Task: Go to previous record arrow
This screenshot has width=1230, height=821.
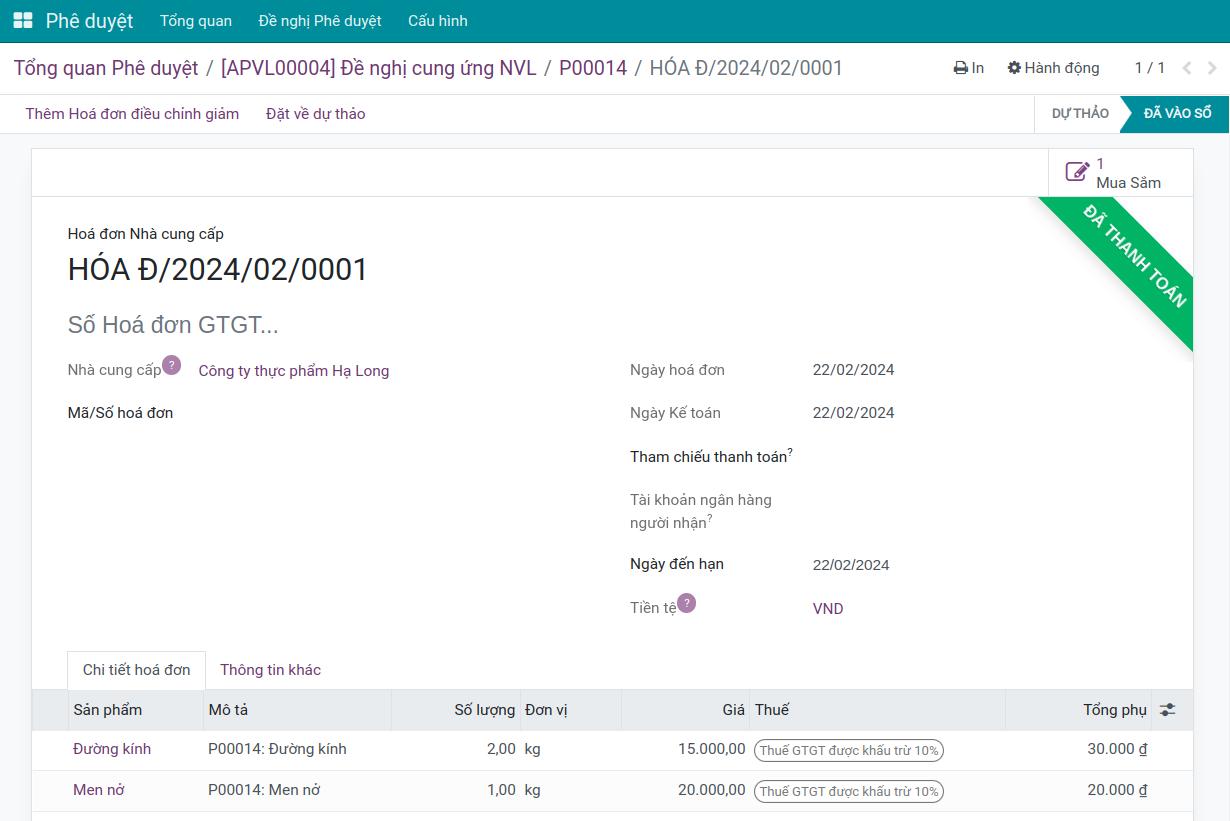Action: 1187,68
